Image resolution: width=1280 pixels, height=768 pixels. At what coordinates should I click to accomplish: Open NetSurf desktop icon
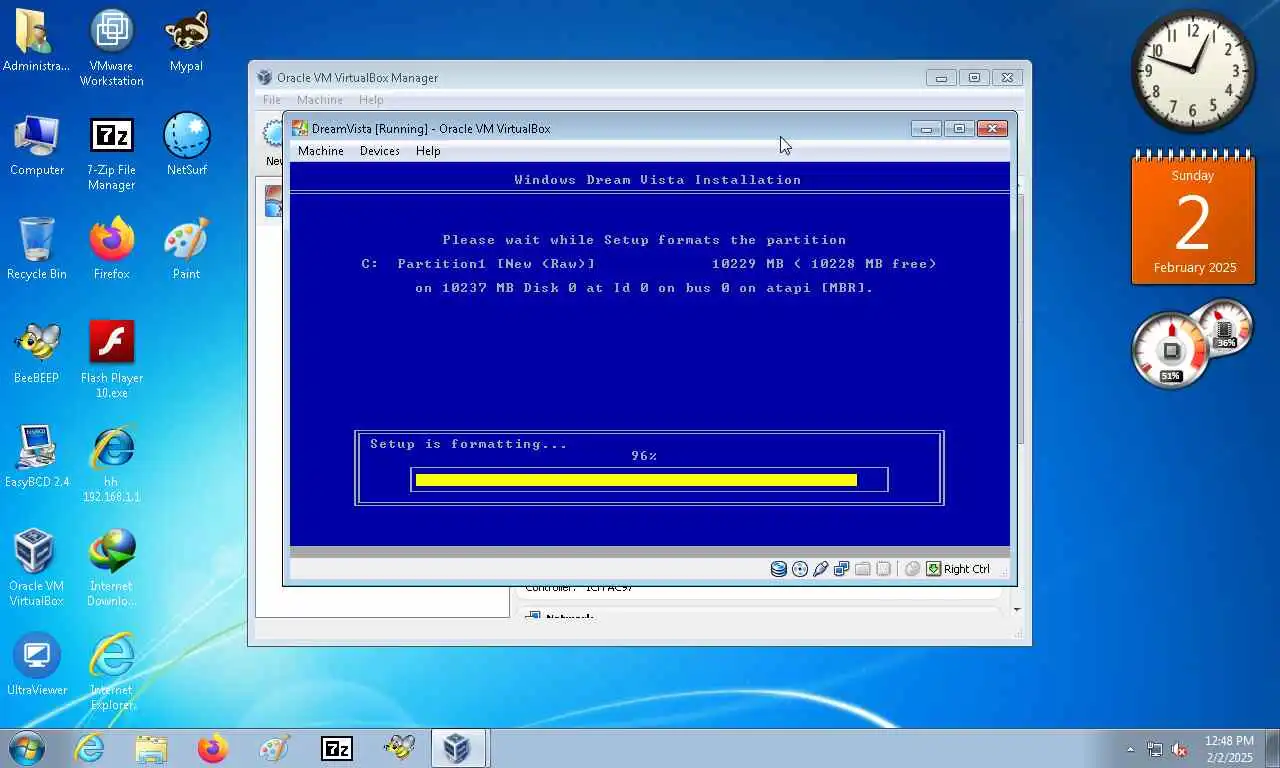pyautogui.click(x=186, y=145)
